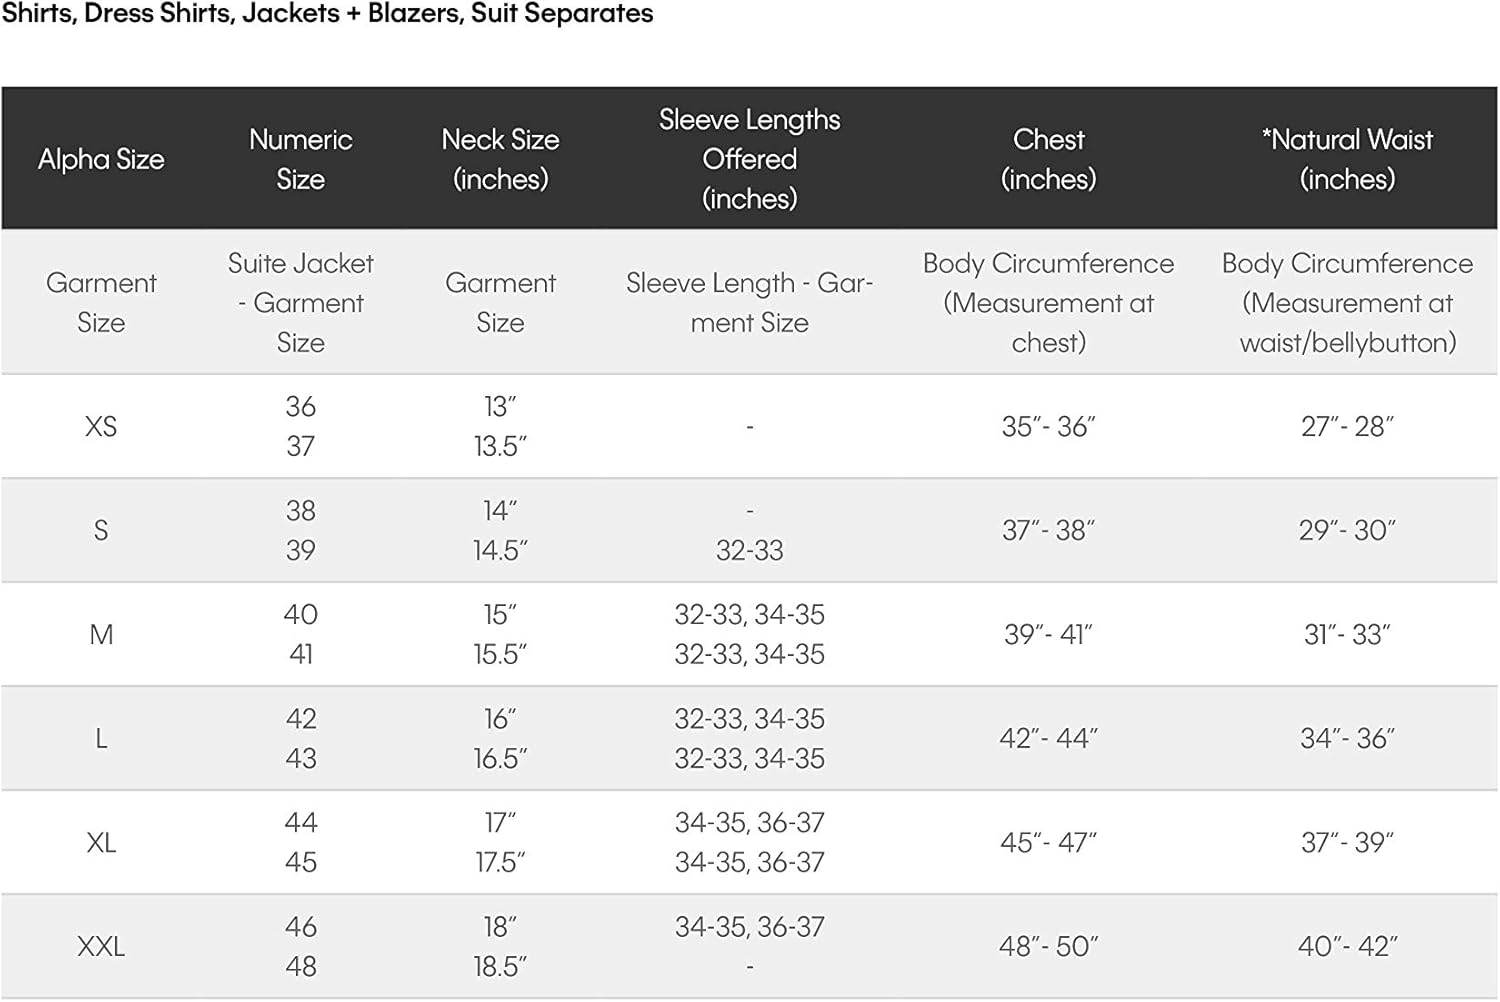Select the XS alpha size cell
1500x1002 pixels.
click(x=101, y=427)
